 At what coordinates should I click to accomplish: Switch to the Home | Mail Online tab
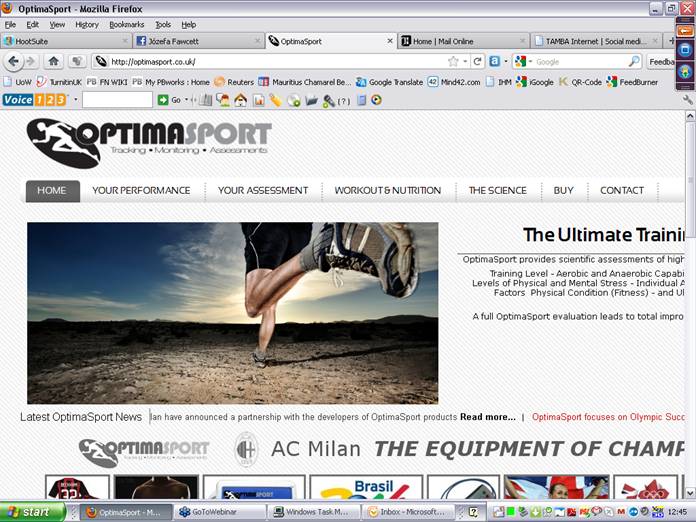[463, 41]
